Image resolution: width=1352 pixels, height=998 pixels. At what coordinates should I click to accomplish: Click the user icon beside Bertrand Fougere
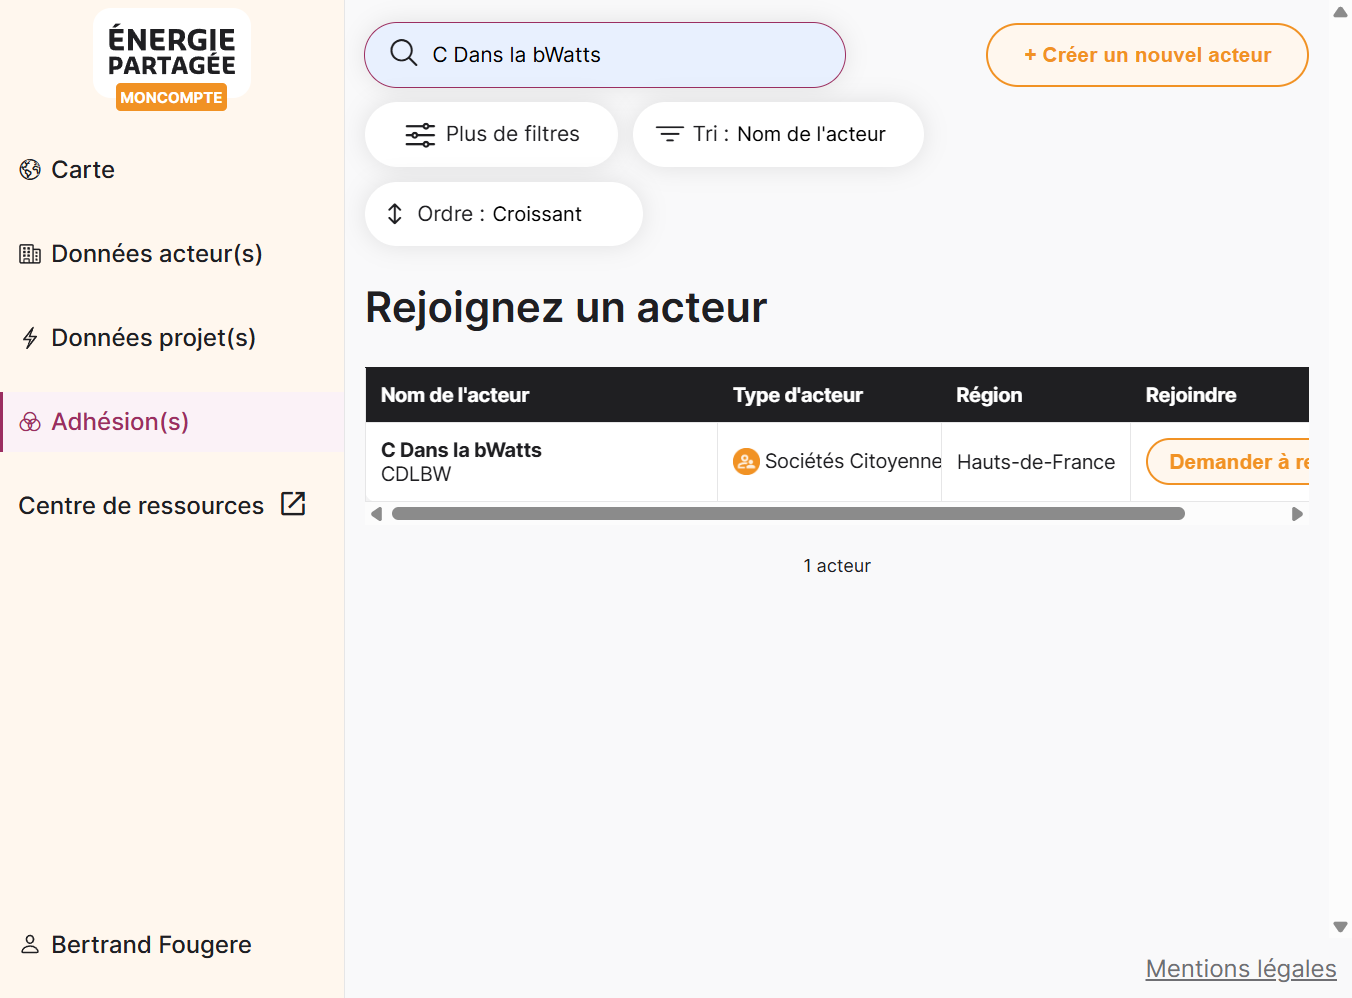pos(30,944)
